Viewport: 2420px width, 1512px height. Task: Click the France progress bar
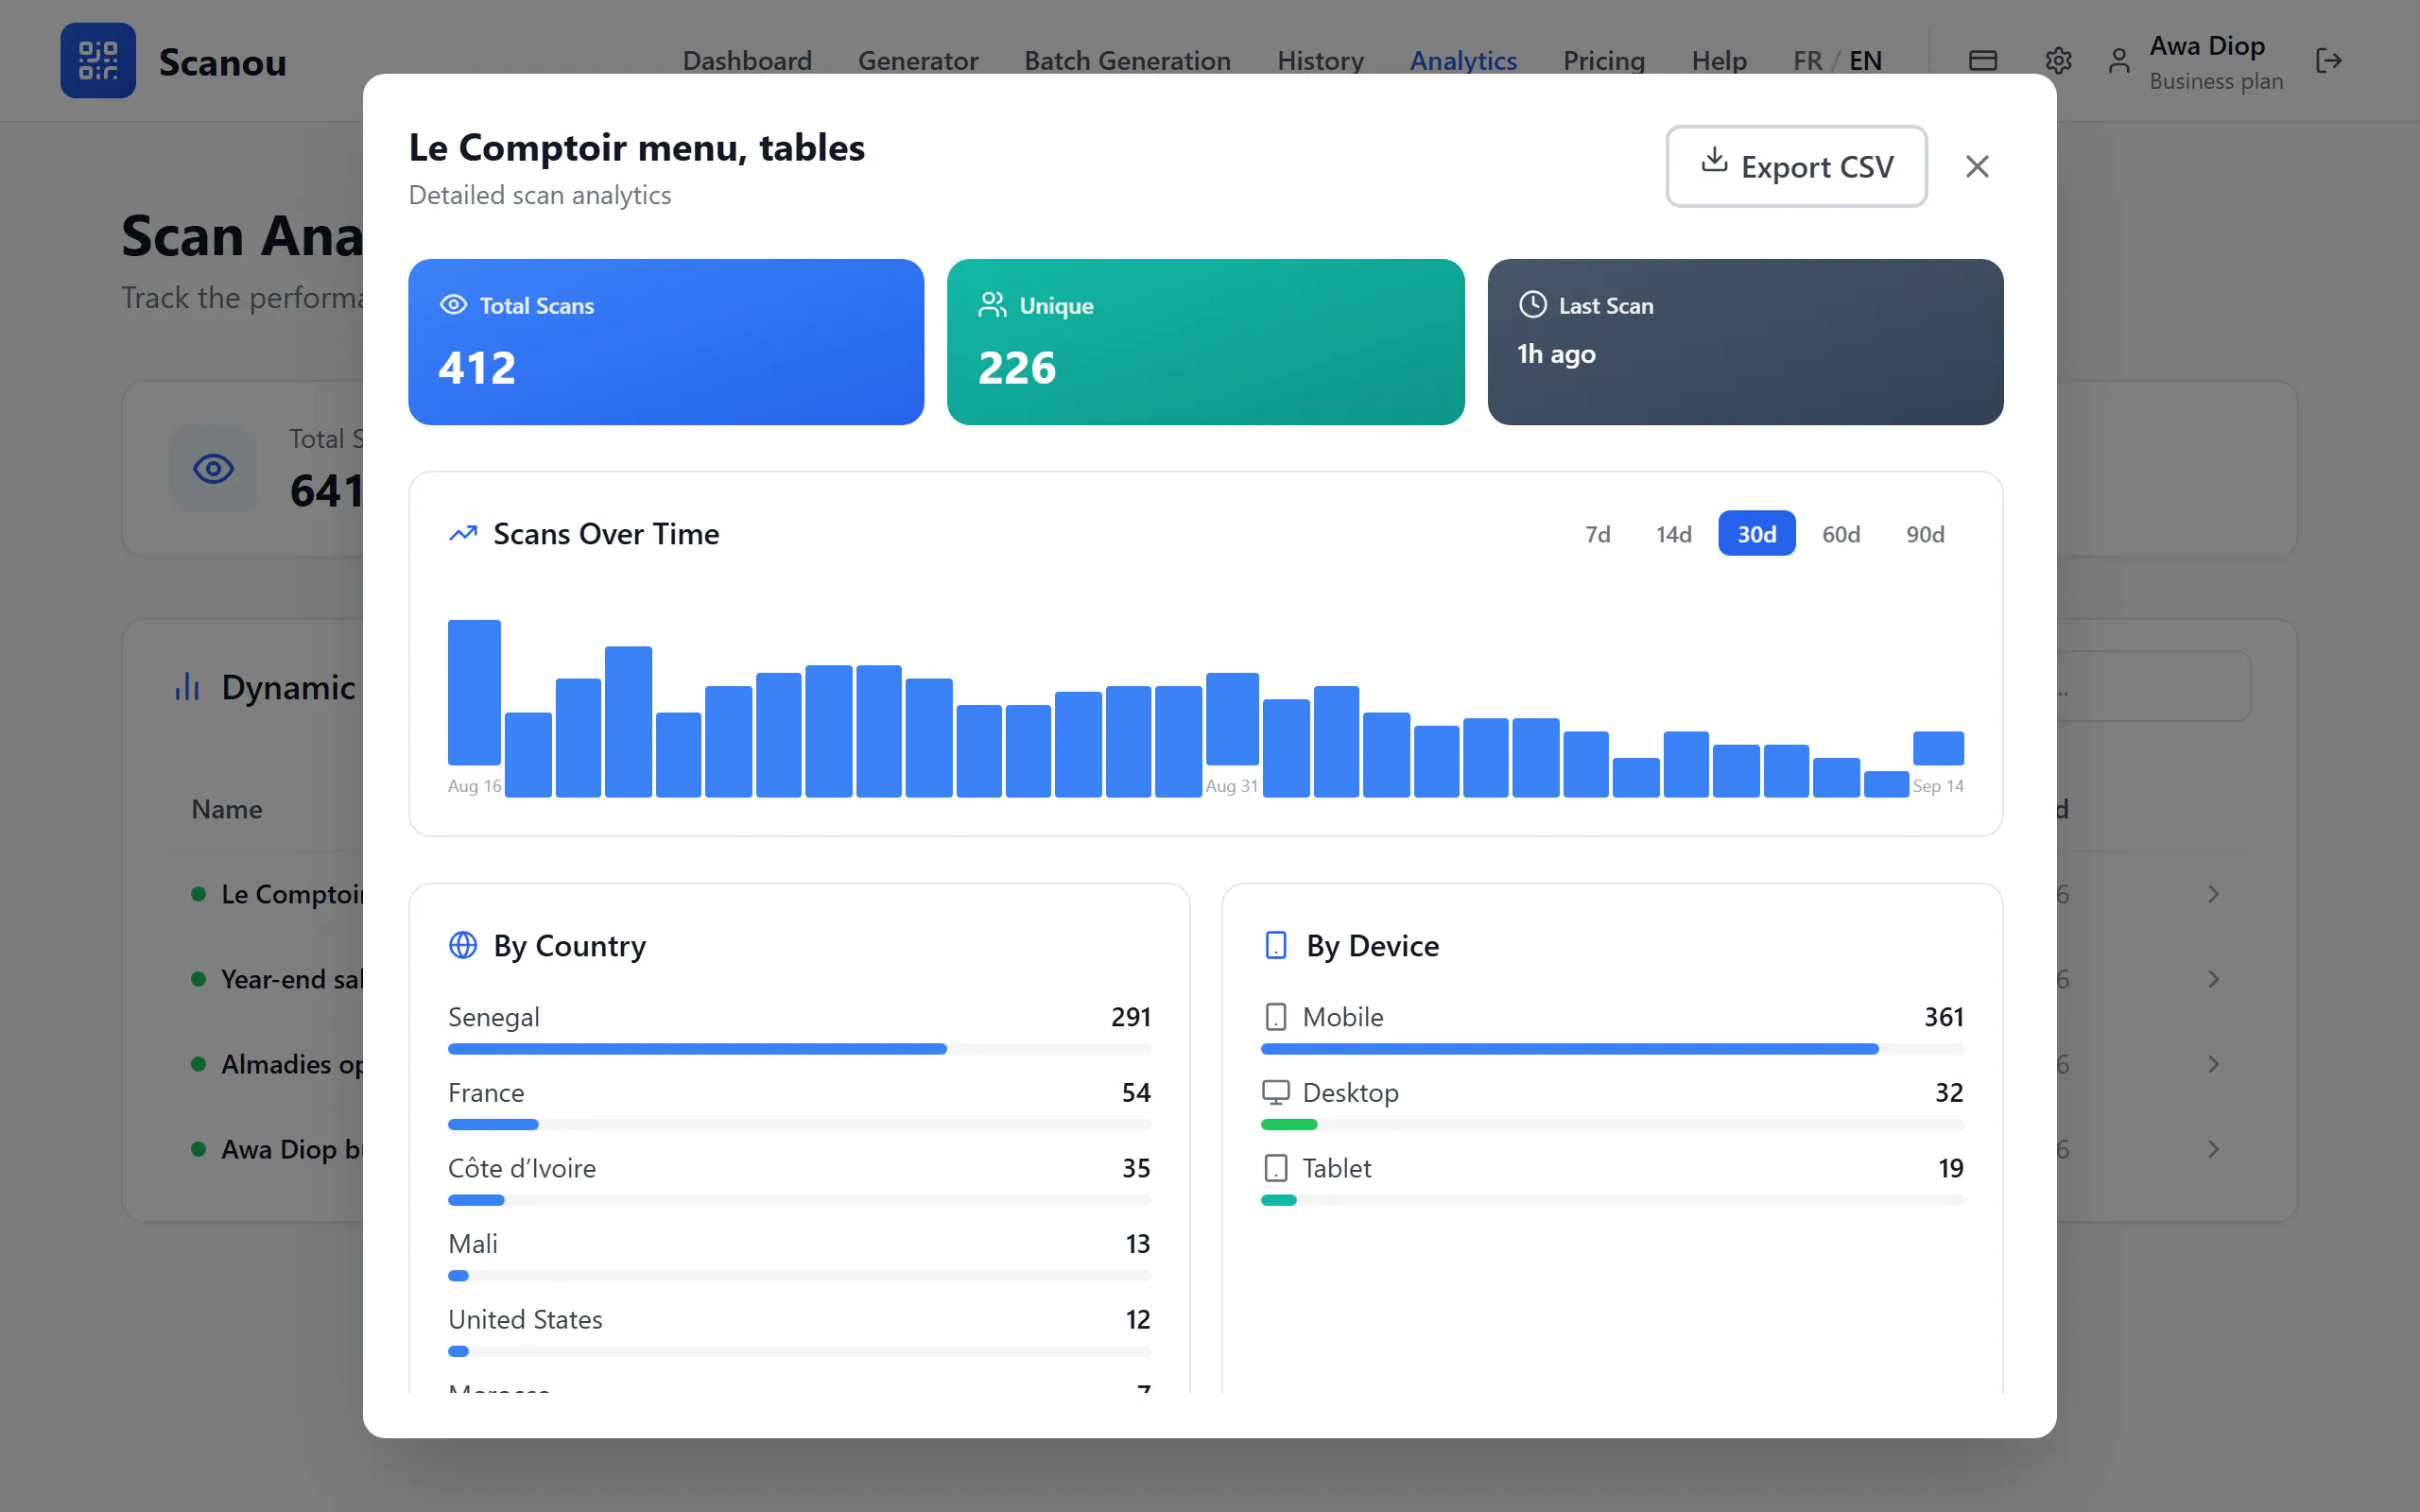pos(799,1125)
